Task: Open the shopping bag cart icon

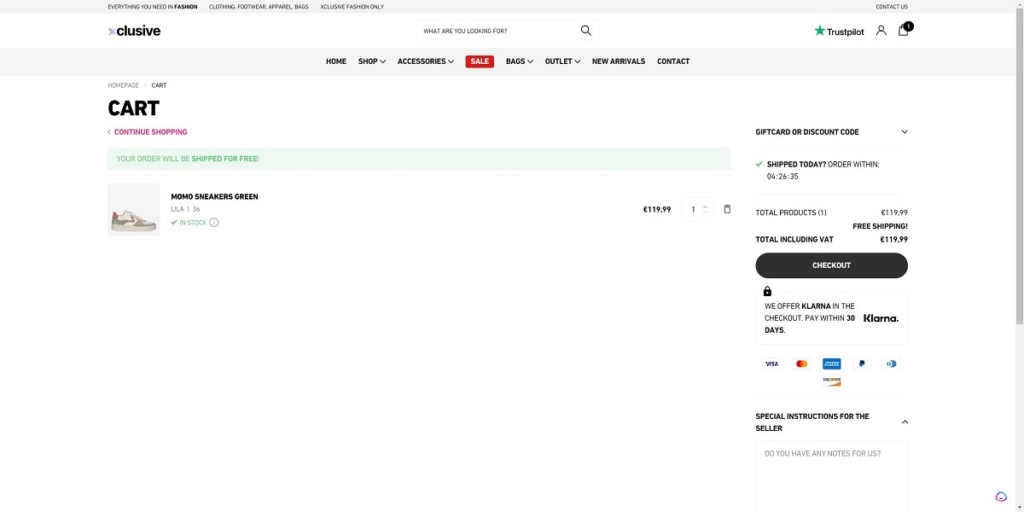Action: (x=903, y=31)
